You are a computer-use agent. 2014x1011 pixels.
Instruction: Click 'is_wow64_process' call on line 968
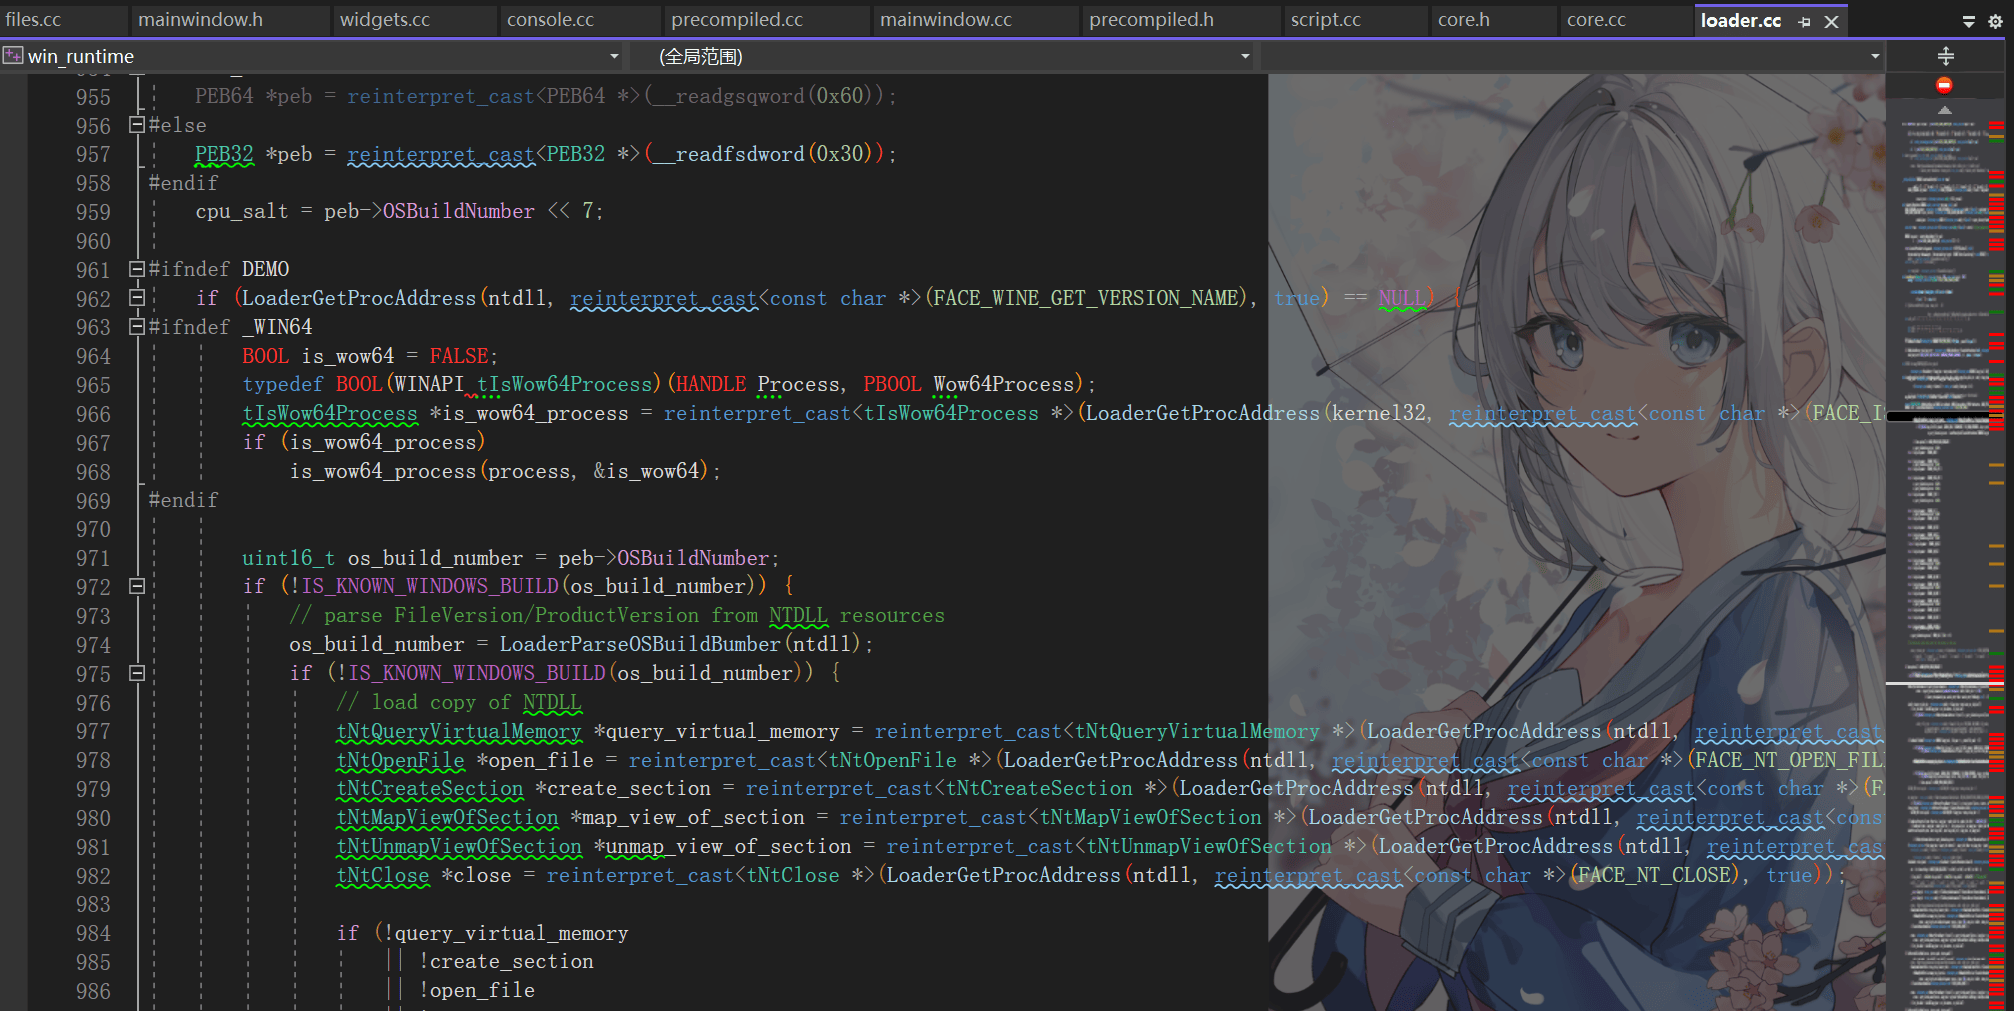383,471
